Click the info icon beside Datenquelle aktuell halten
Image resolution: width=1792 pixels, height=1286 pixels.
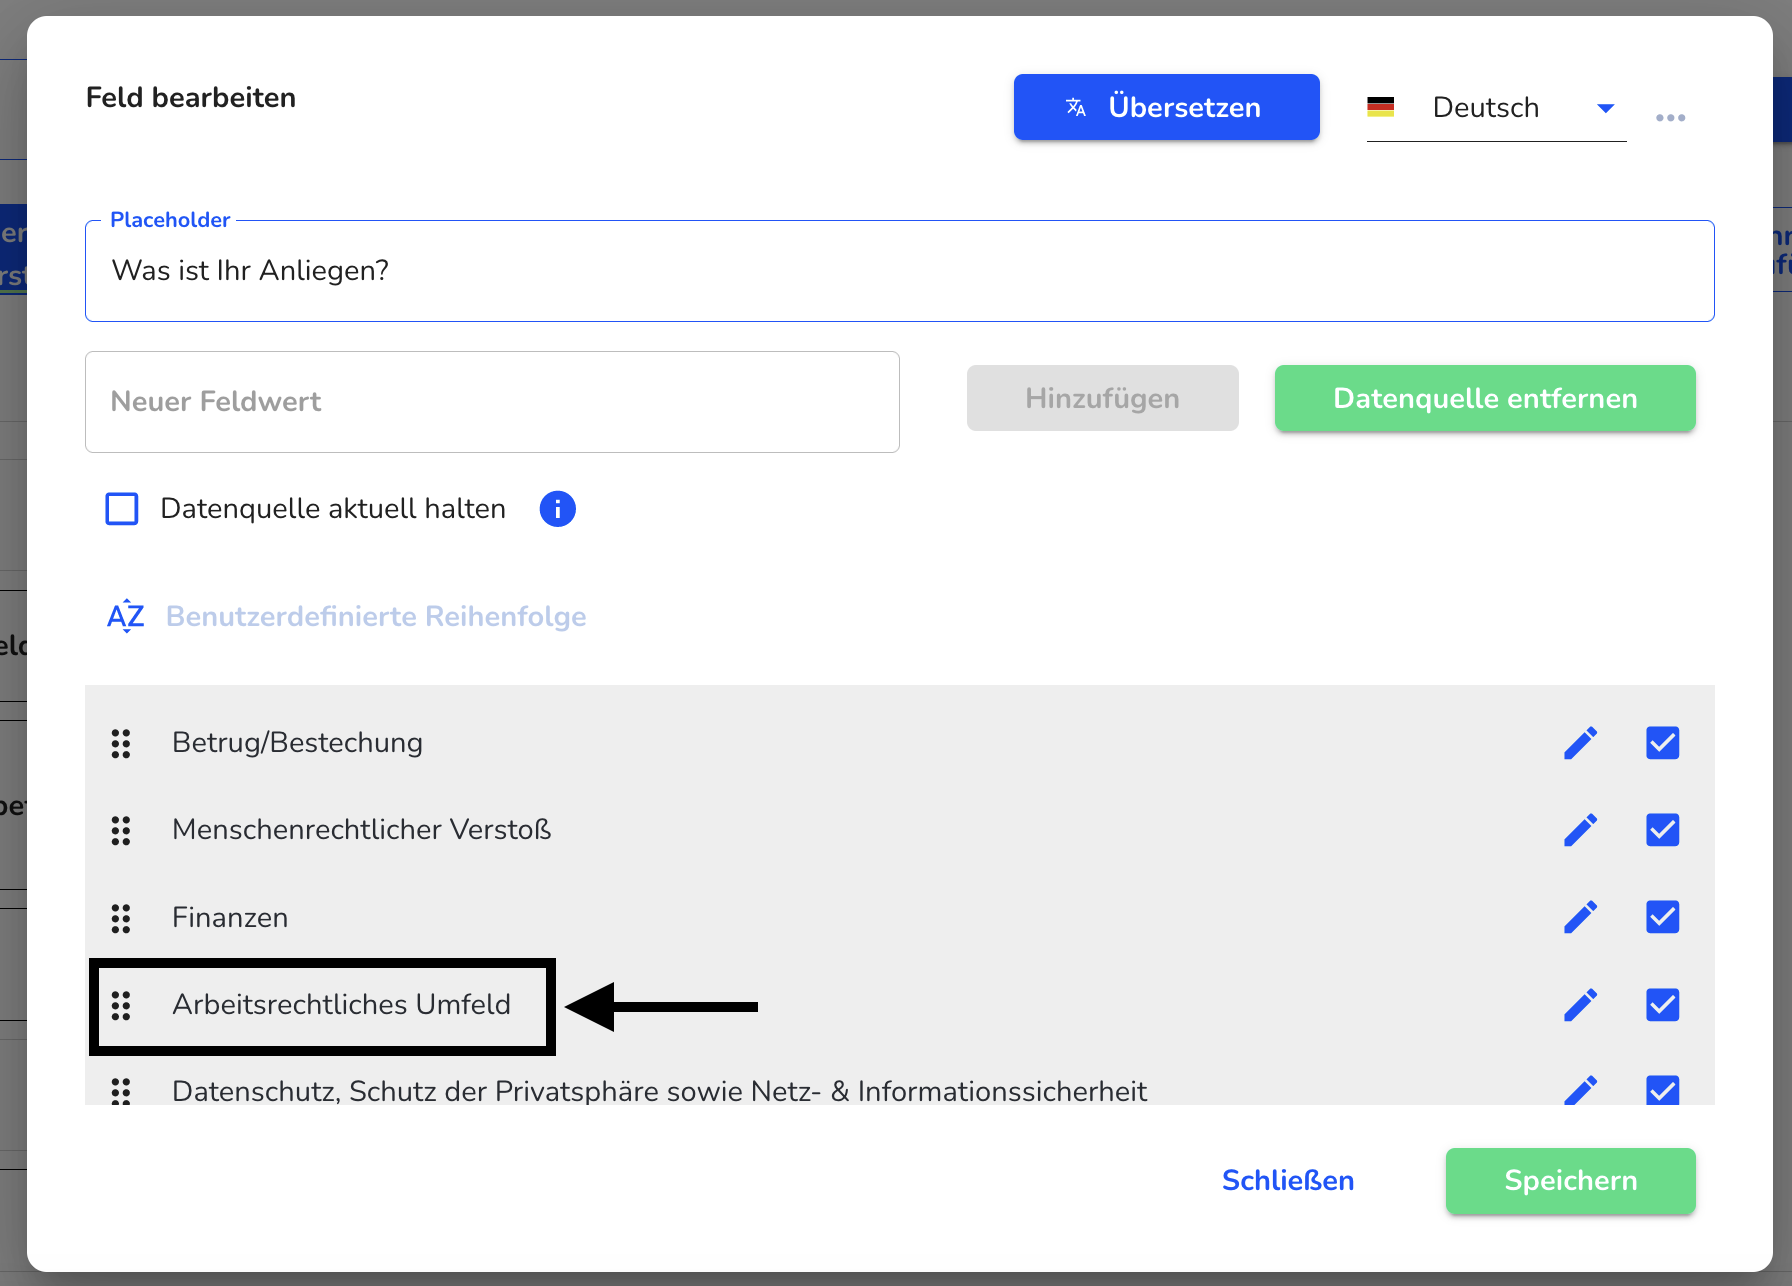pyautogui.click(x=557, y=509)
